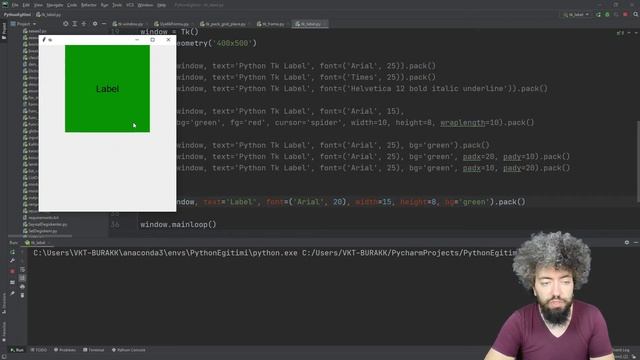
Task: Click the Favorites vertical tool window button
Action: tap(4, 331)
